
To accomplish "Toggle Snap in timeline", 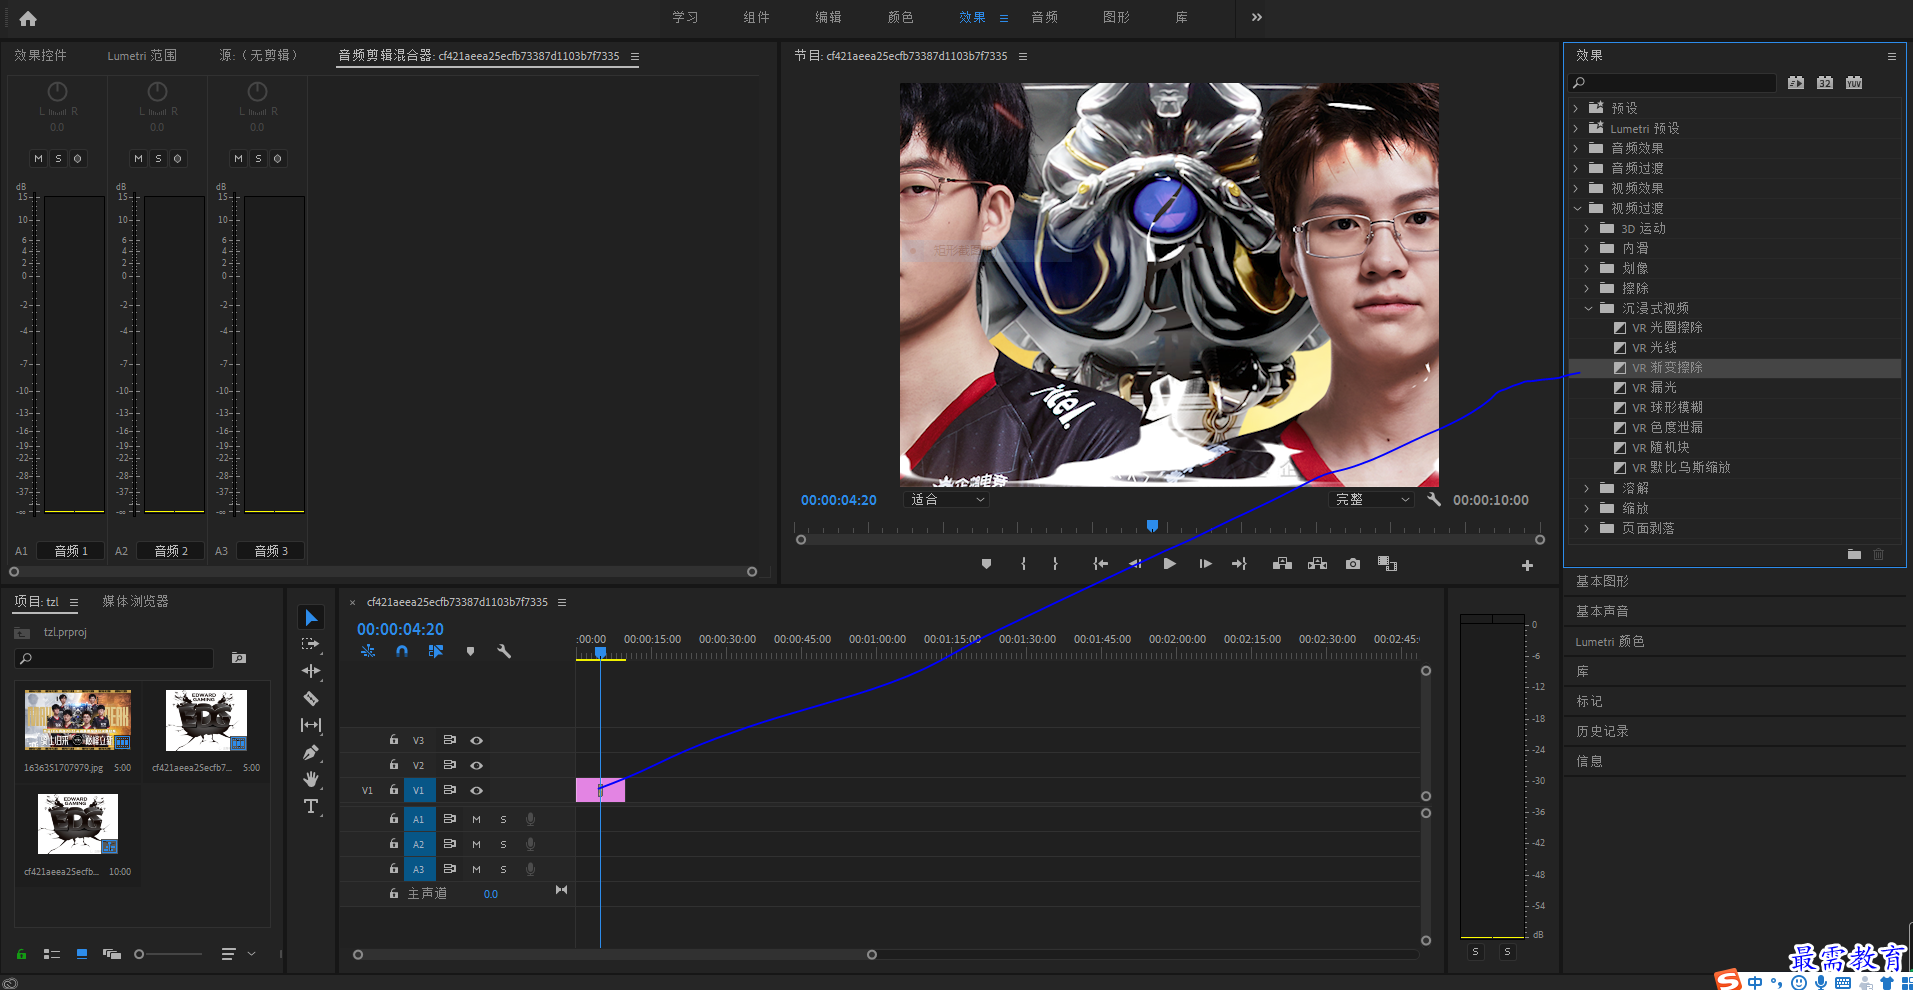I will click(x=402, y=651).
